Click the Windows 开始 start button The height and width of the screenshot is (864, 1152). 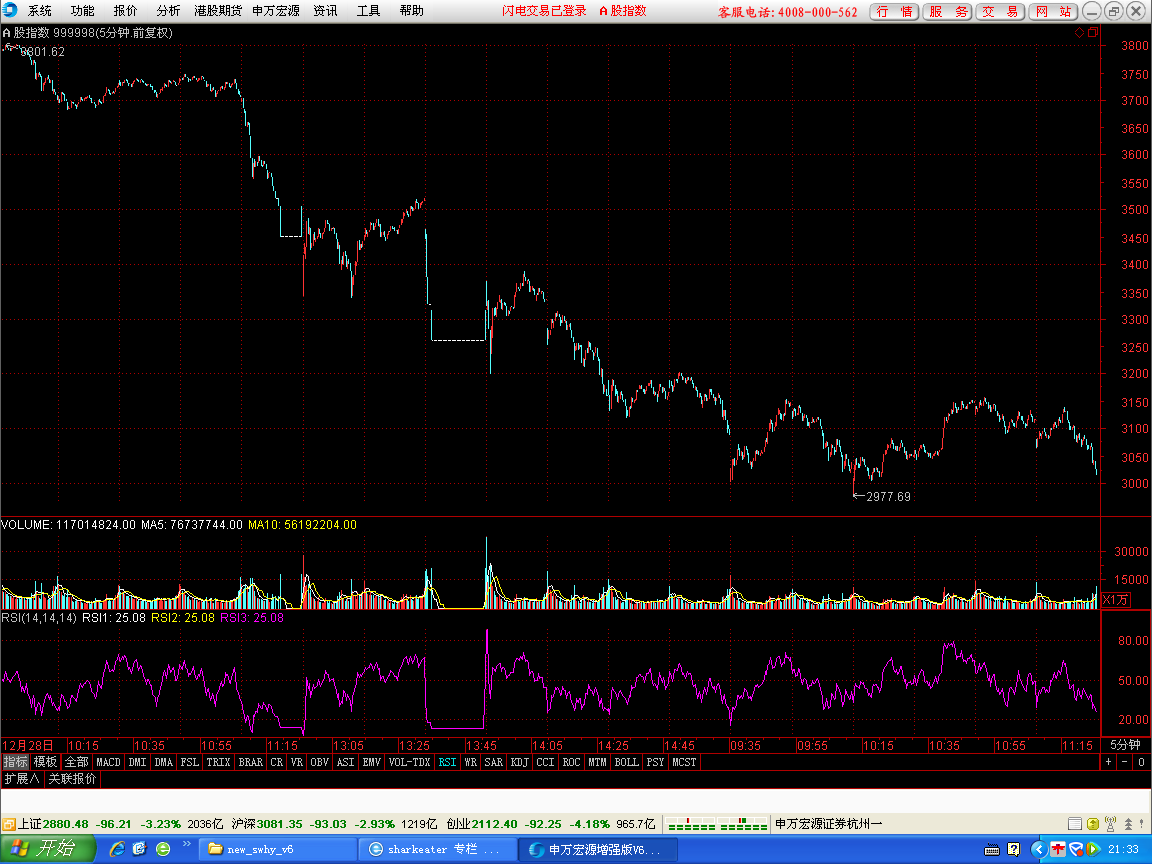pos(48,849)
